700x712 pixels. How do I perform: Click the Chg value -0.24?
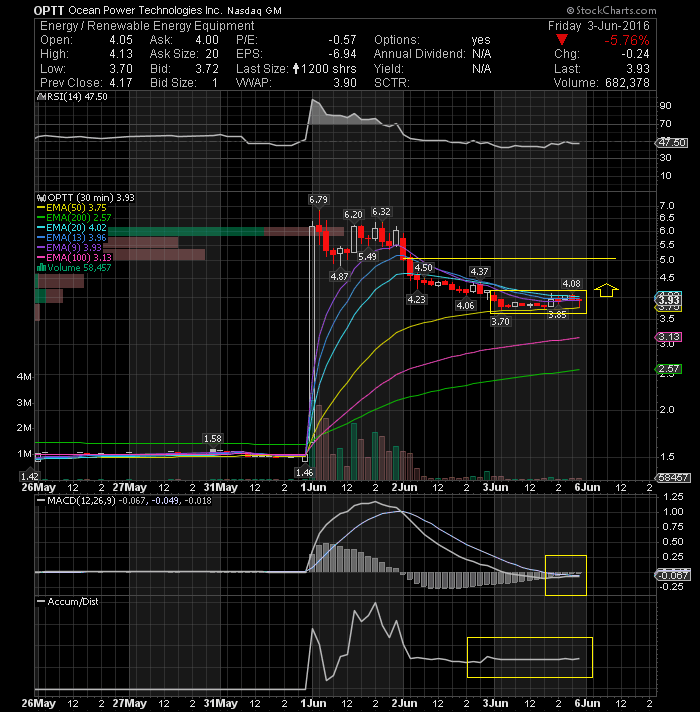636,54
